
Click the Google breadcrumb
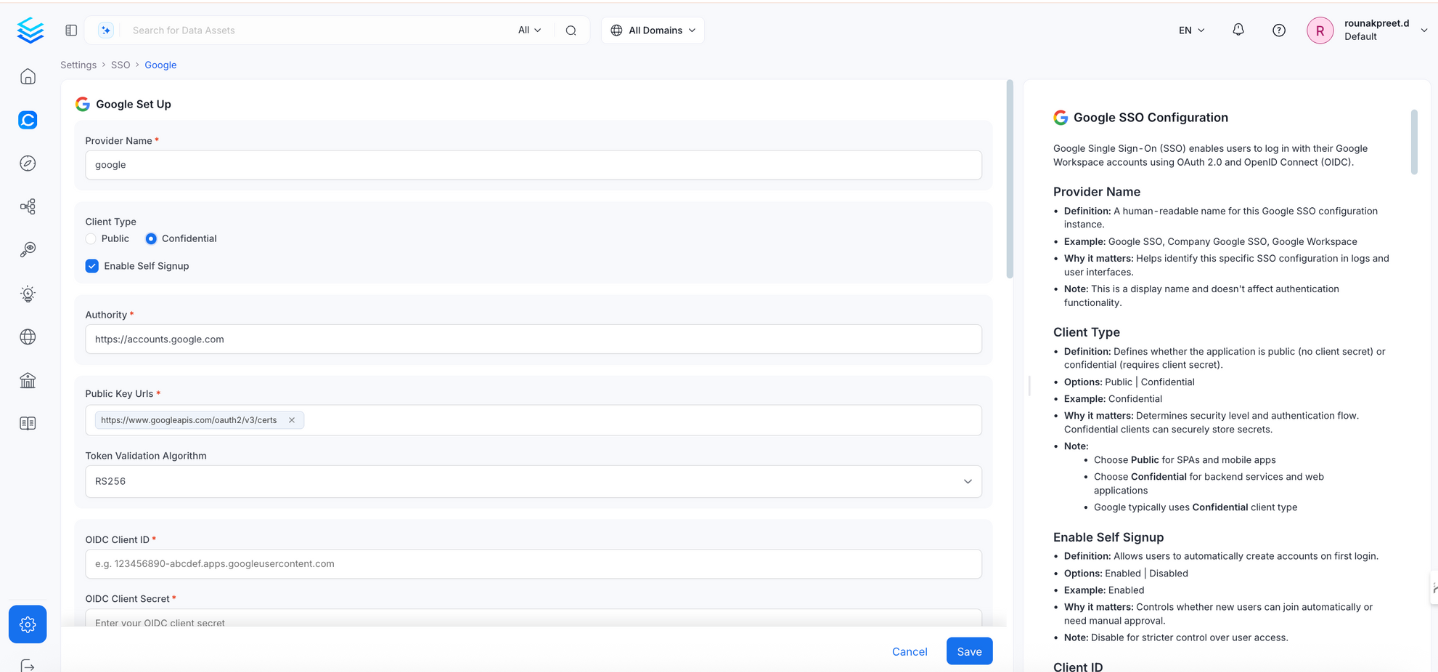coord(160,65)
